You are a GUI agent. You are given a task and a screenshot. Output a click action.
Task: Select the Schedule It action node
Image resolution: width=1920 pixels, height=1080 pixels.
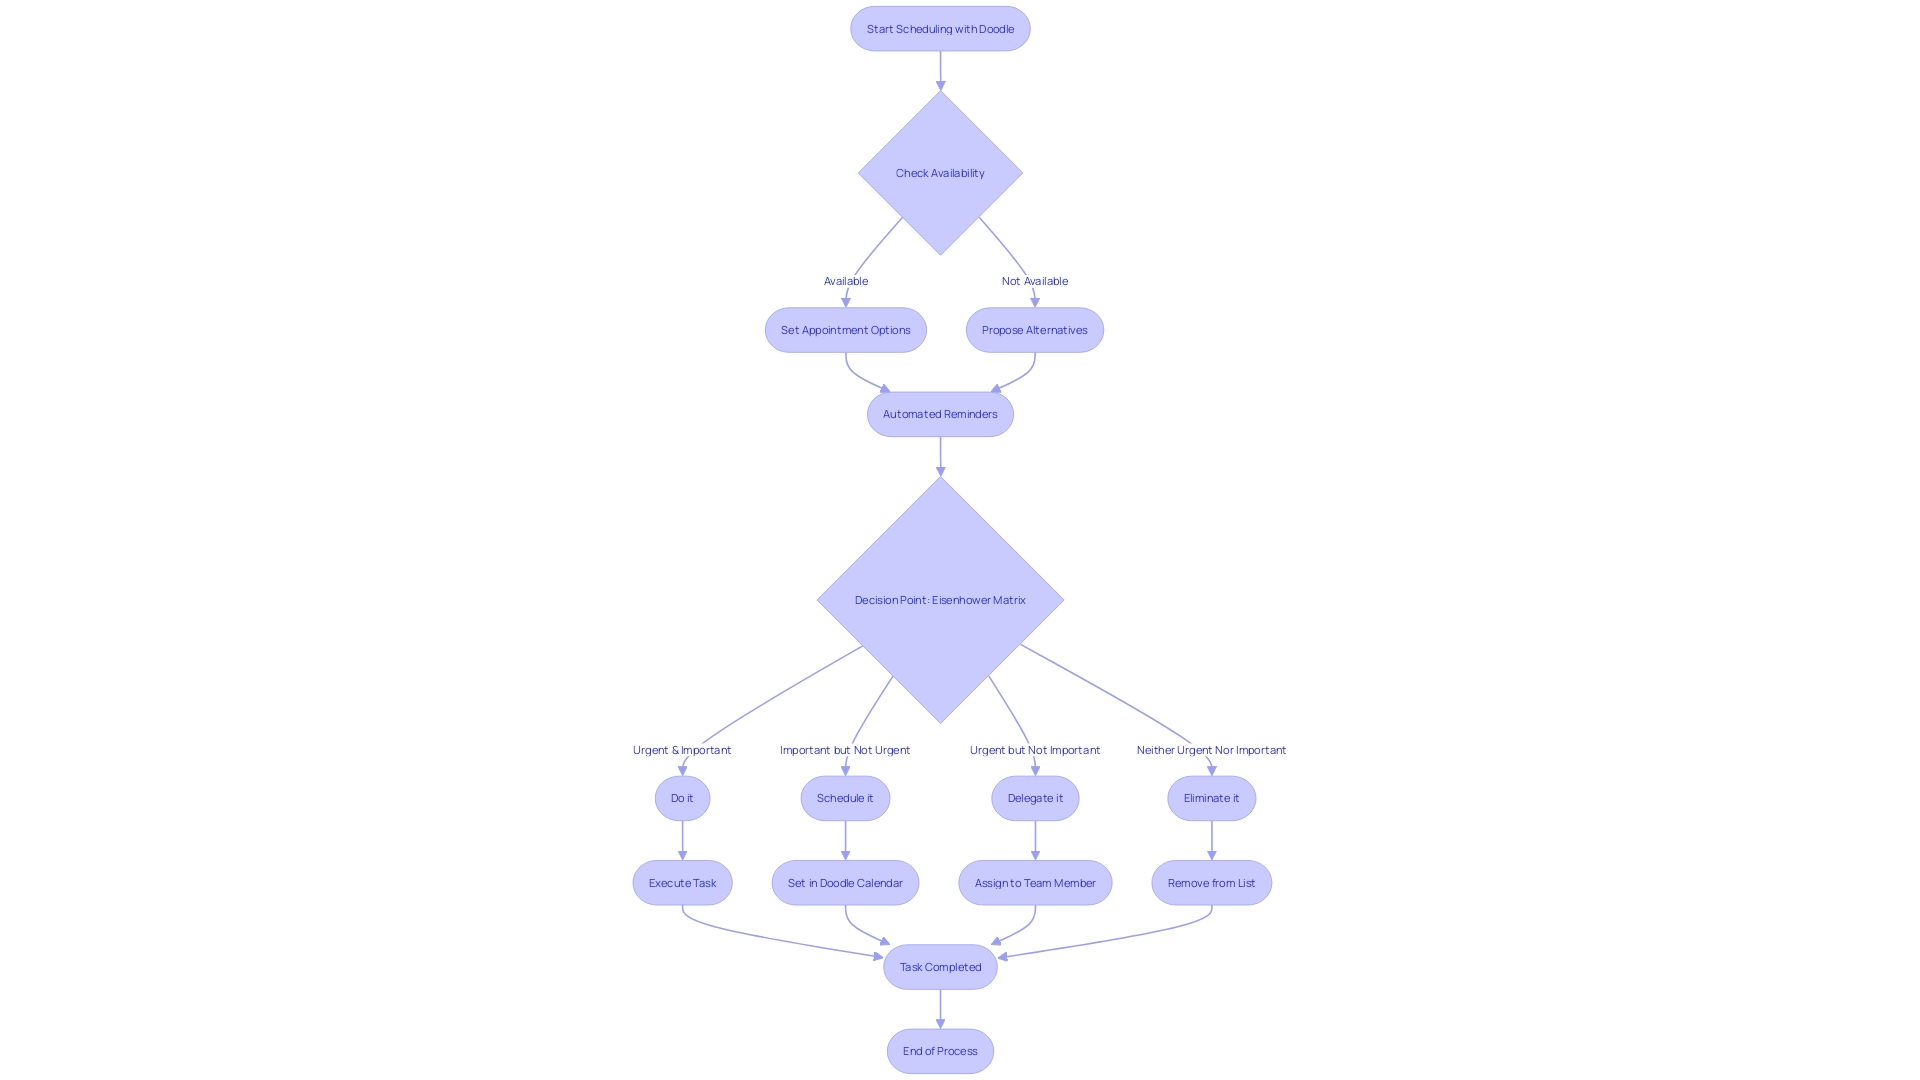pyautogui.click(x=844, y=798)
